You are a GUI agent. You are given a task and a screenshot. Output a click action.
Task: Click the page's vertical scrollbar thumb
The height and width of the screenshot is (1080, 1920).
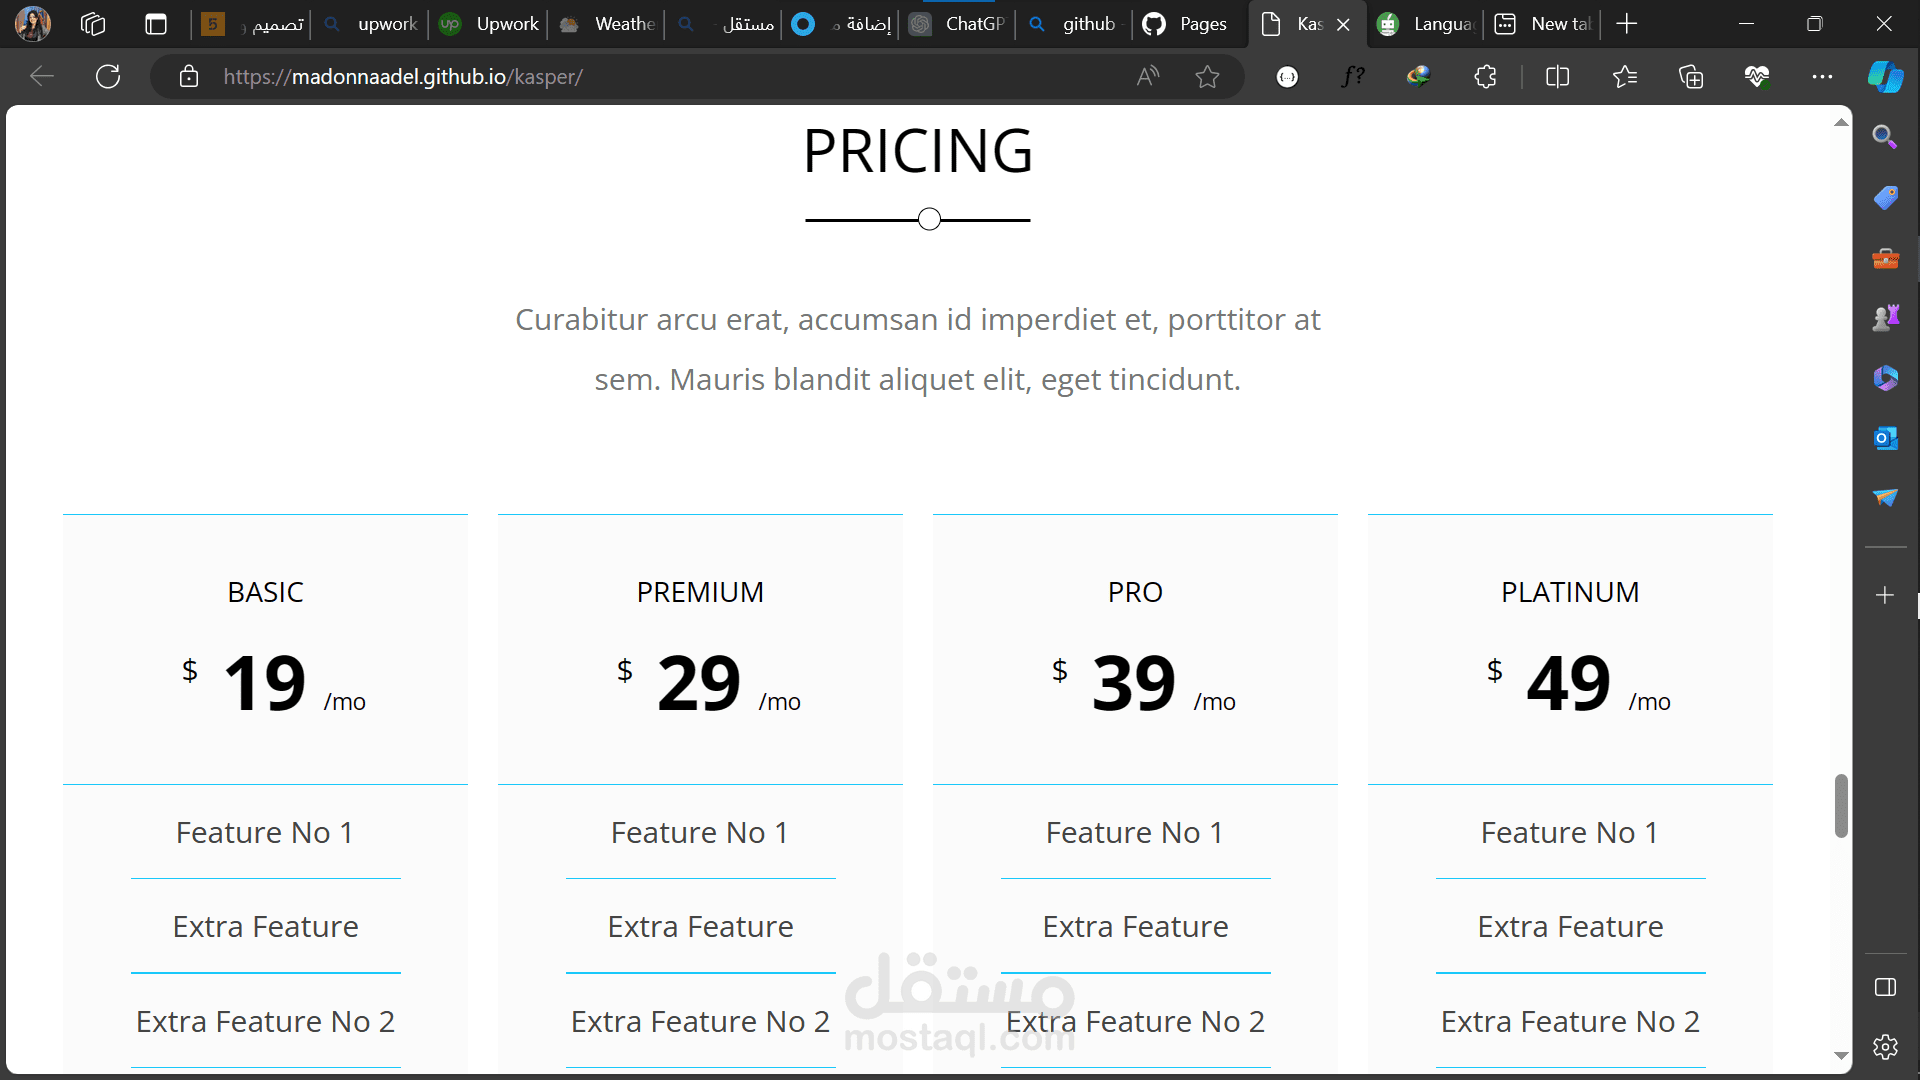(1841, 805)
